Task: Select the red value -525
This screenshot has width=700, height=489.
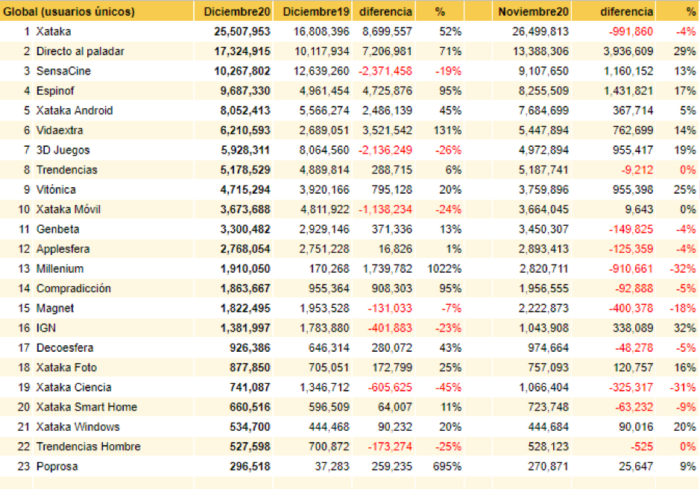Action: [x=642, y=447]
